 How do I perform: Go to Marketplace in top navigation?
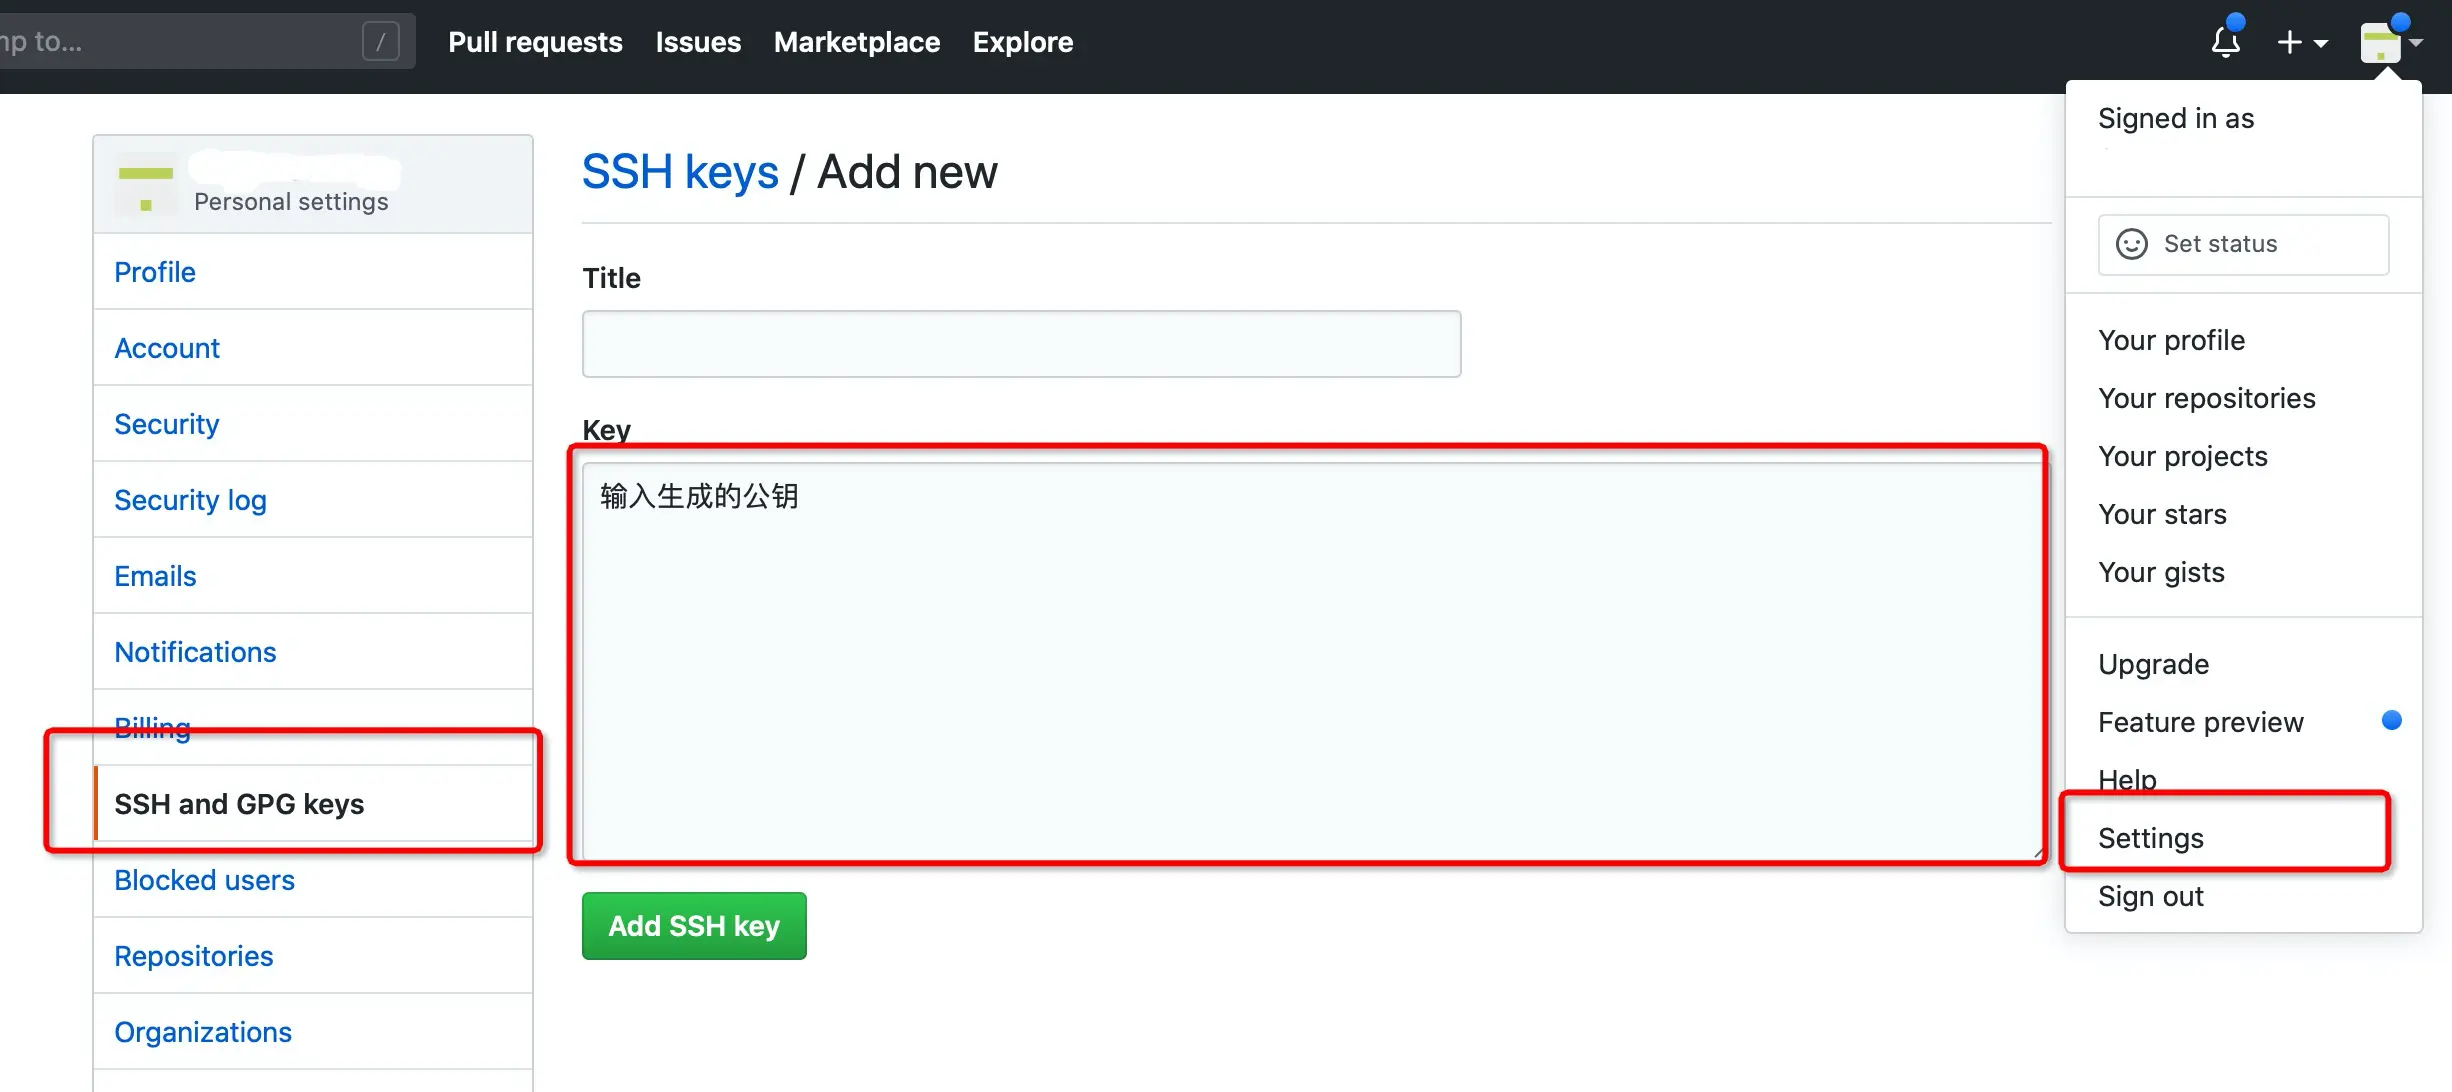pos(856,42)
